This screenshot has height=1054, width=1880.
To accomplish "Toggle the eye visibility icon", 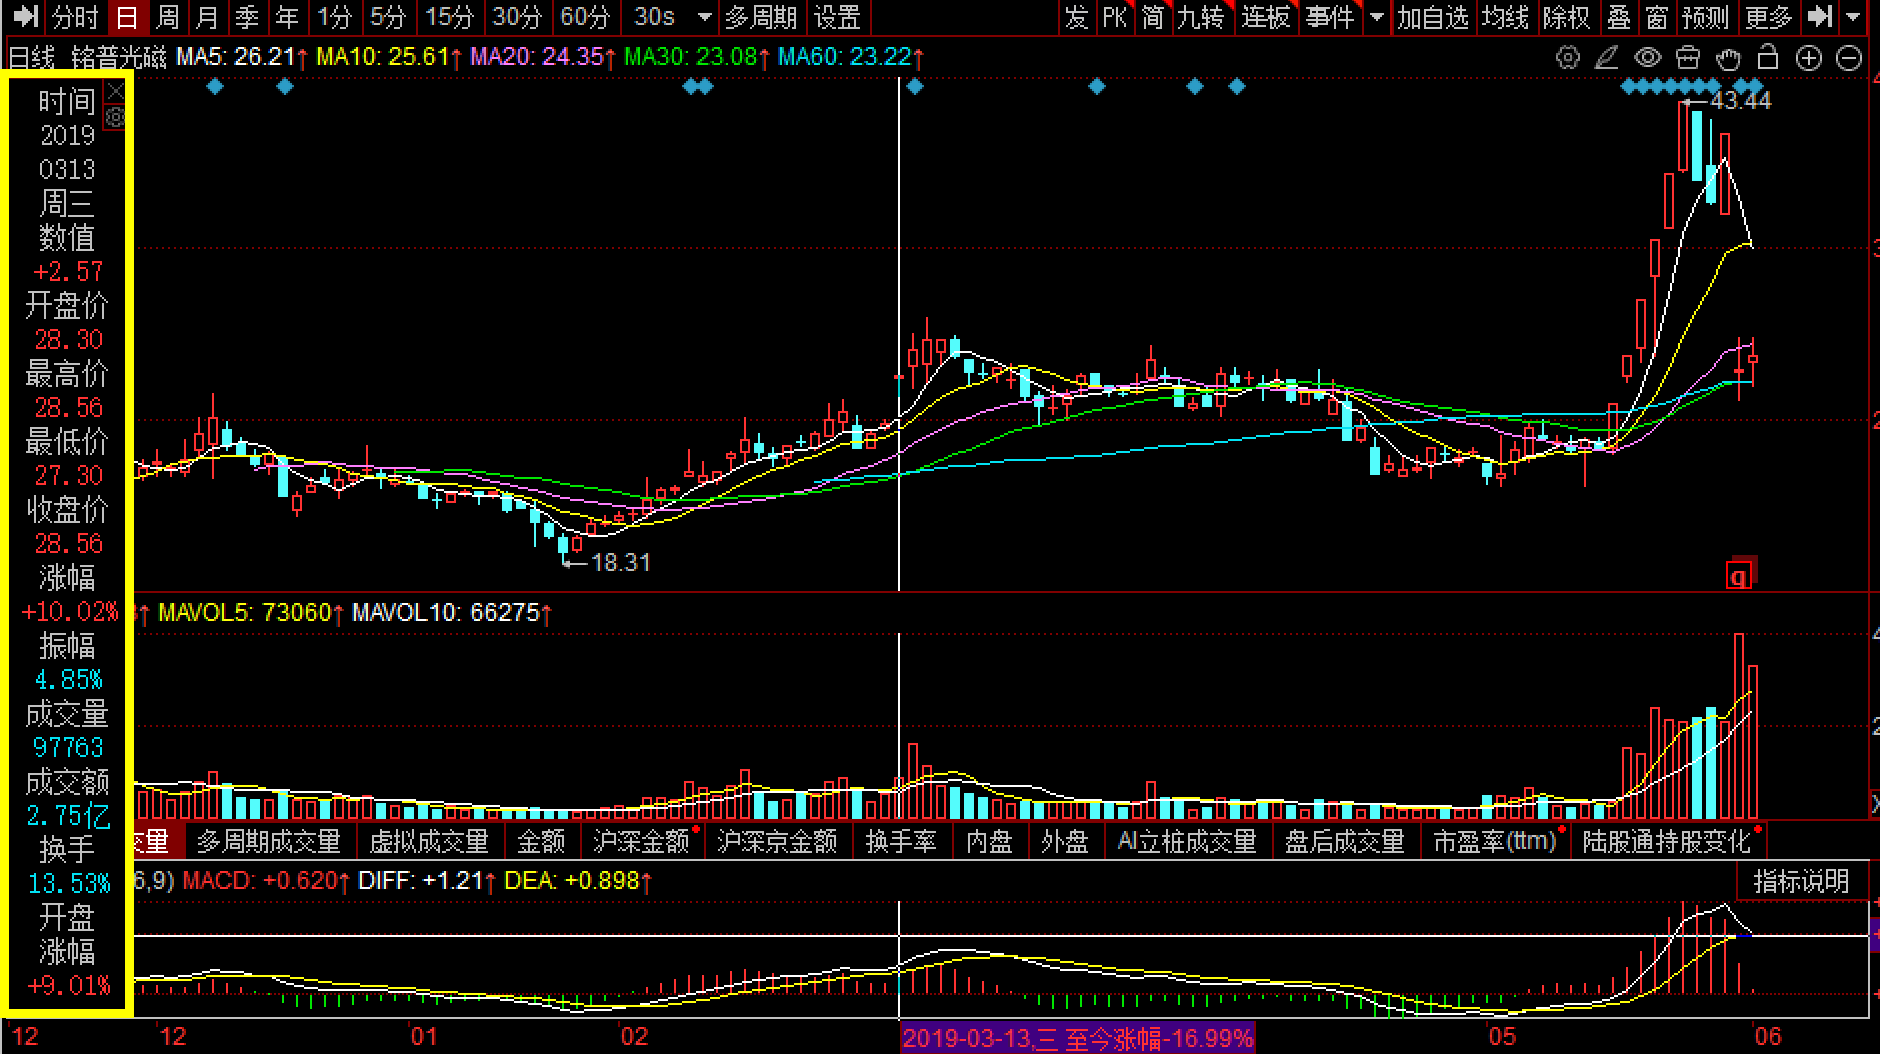I will click(x=1647, y=58).
